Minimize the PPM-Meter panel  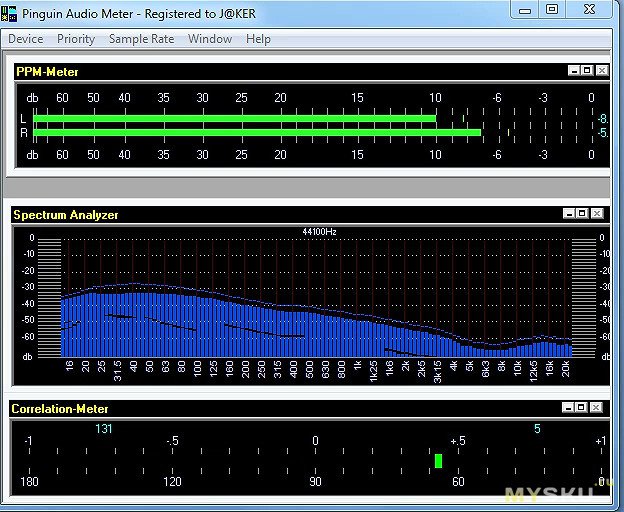(574, 71)
